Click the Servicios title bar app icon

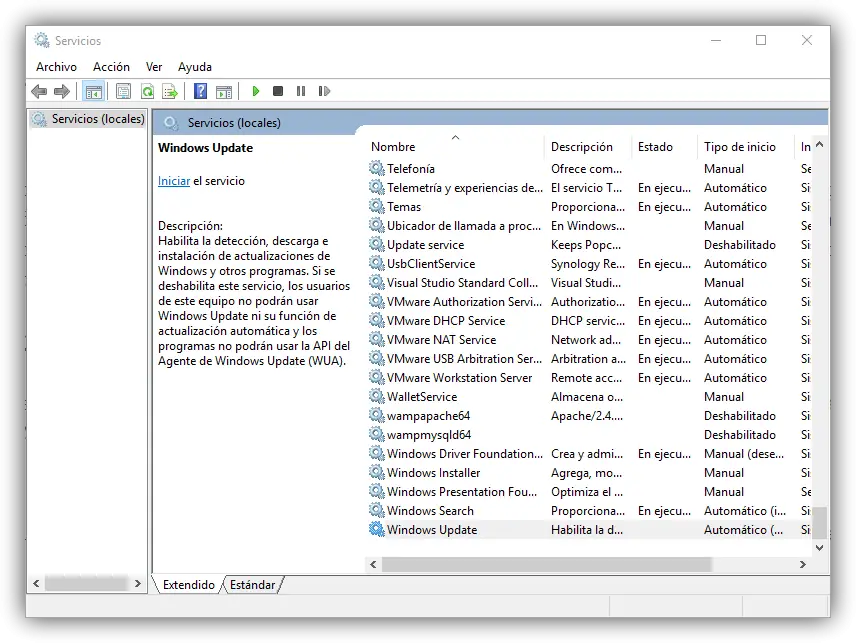coord(41,40)
